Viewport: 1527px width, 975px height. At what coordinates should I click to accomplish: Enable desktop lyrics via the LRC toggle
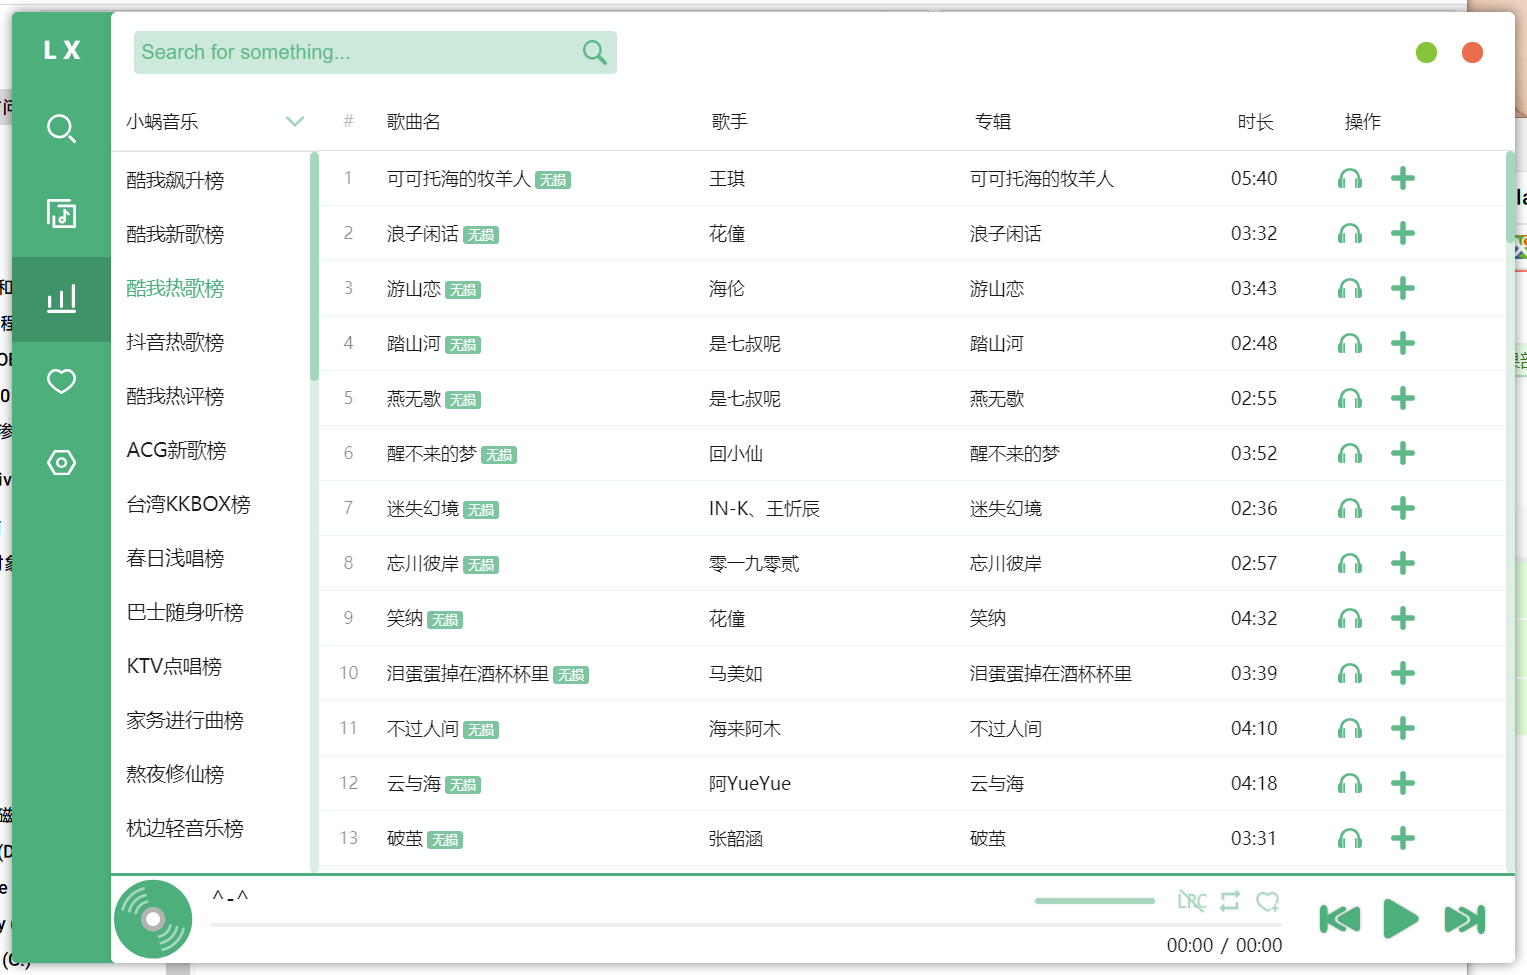tap(1191, 901)
